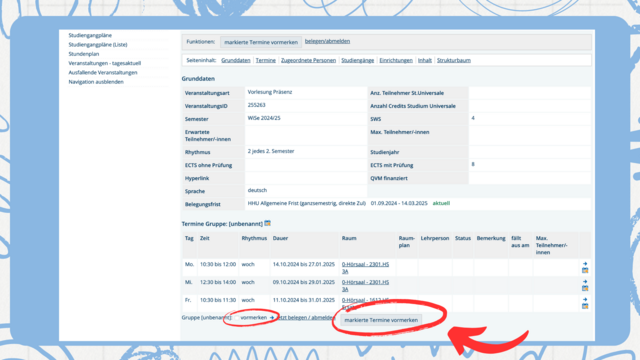Open Strukturbaum from page contents

click(453, 60)
